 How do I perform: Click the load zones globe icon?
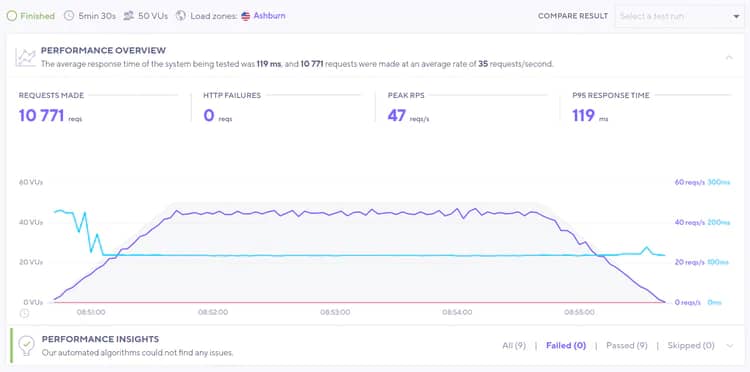[181, 16]
